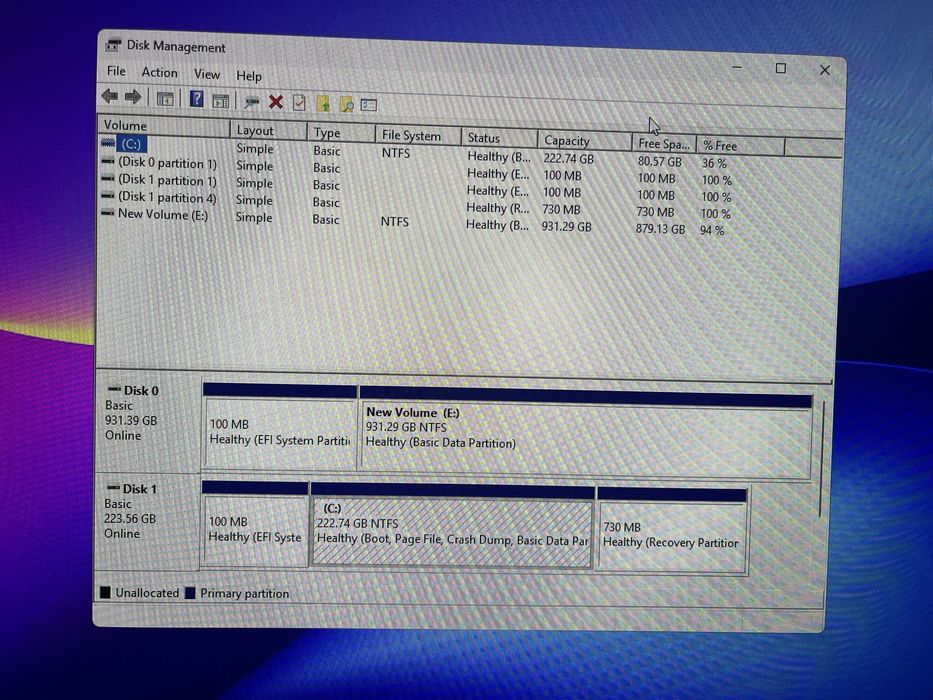Click the Properties checkmark sheet icon
This screenshot has height=700, width=933.
299,103
